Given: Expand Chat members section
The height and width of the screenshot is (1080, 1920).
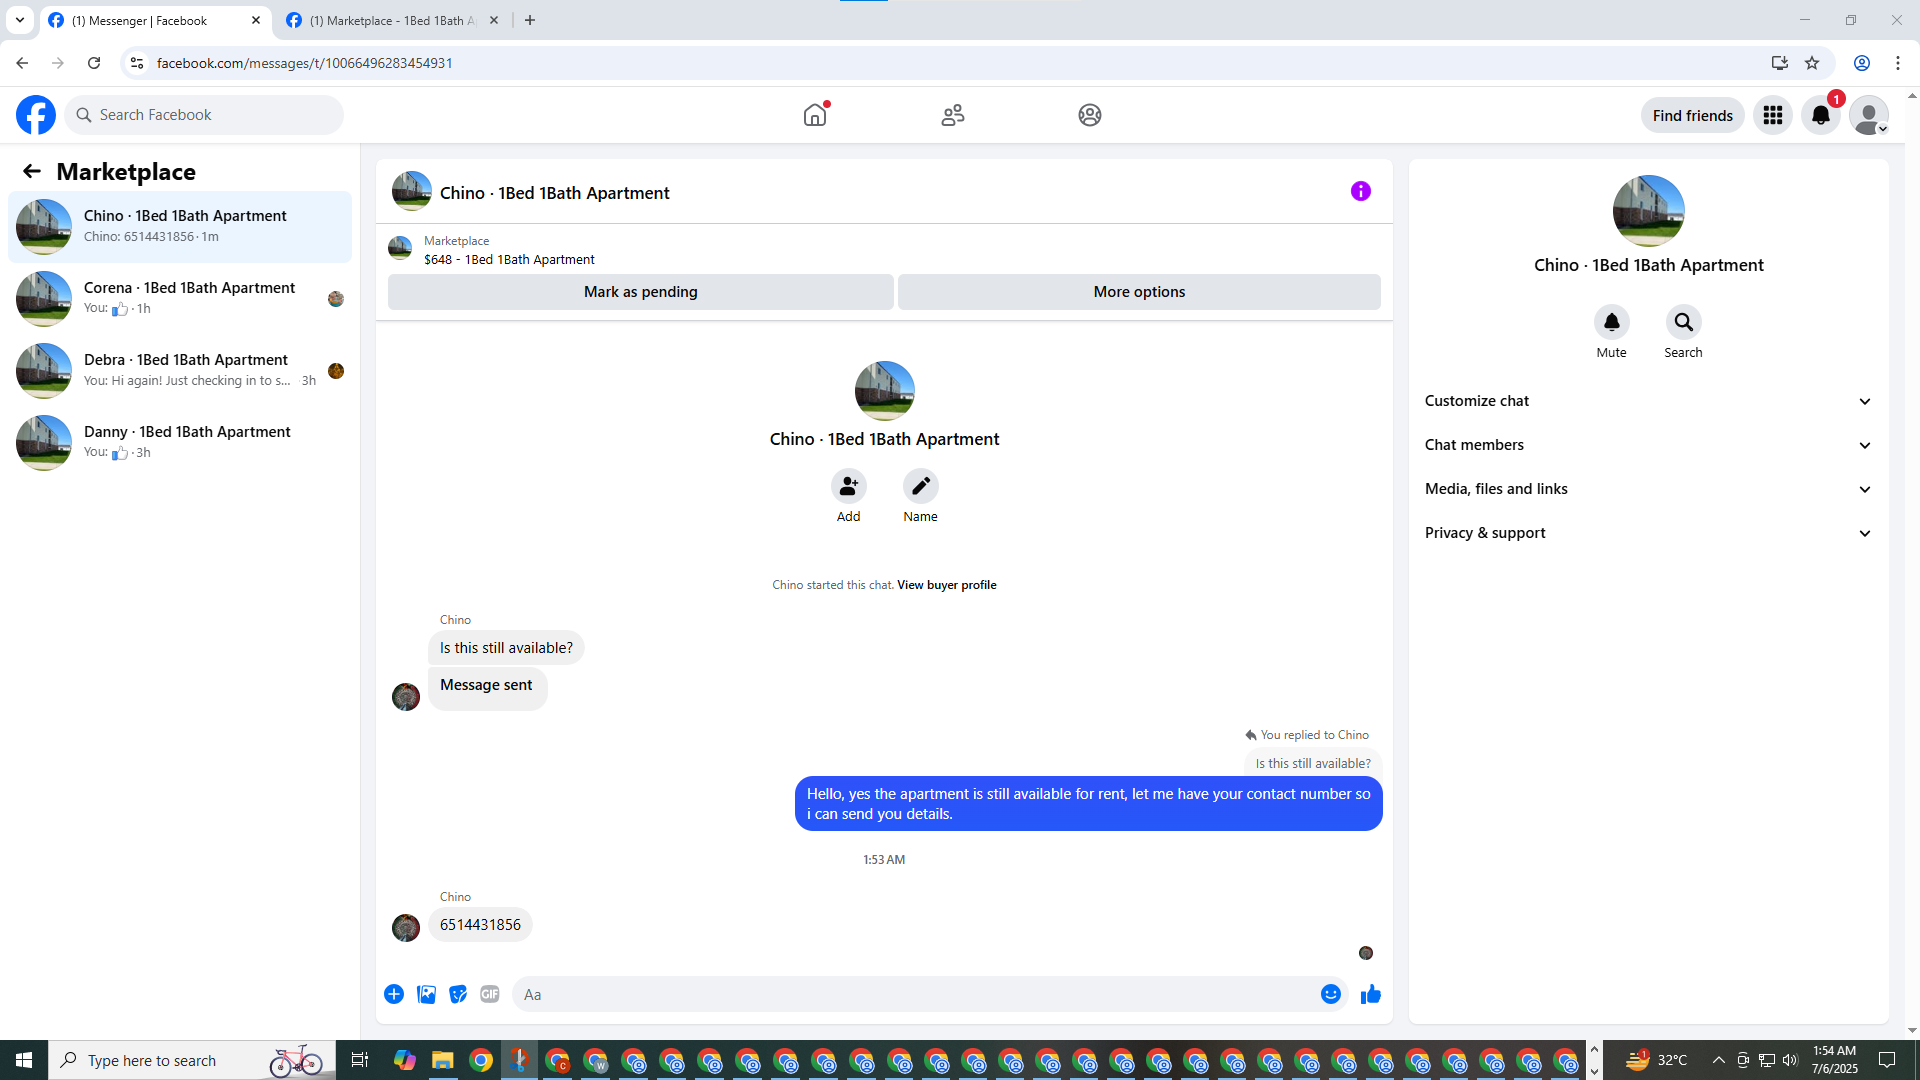Looking at the screenshot, I should (1647, 445).
